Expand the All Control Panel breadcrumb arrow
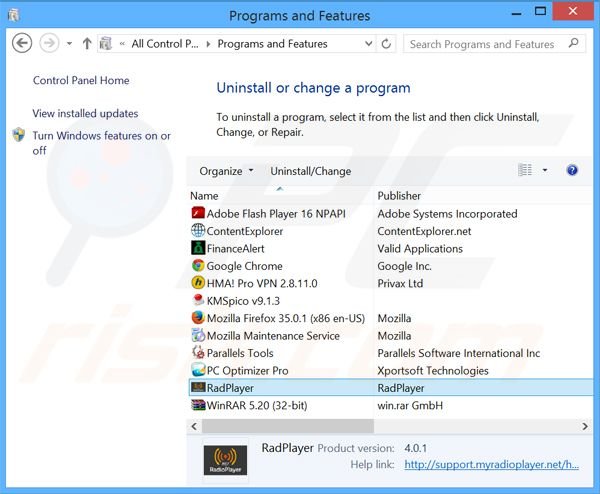The width and height of the screenshot is (600, 494). [x=208, y=44]
